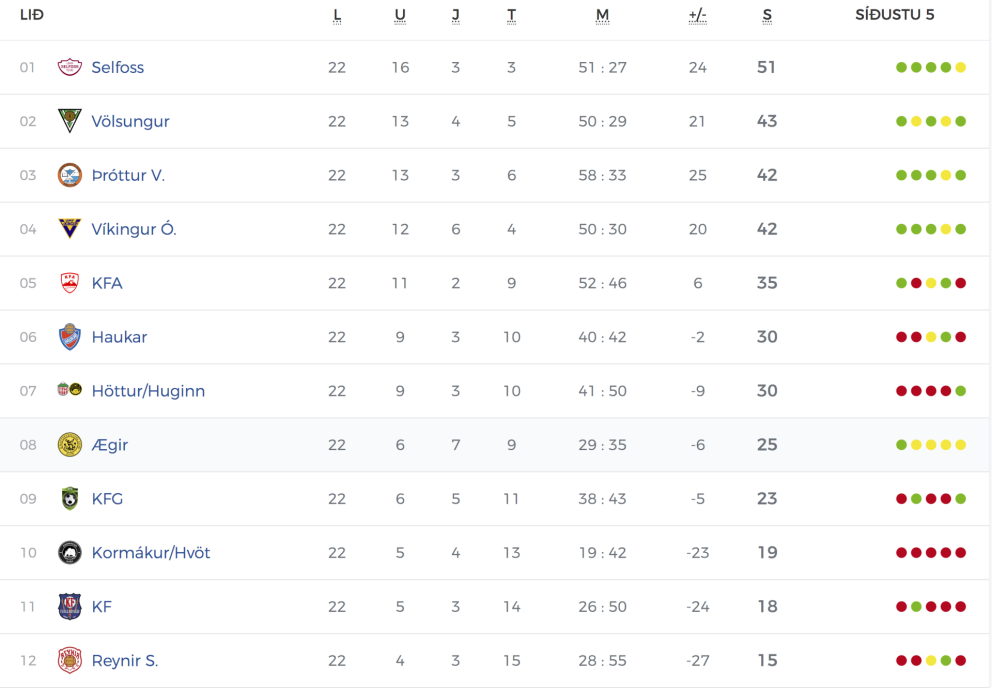Click the Haukar club crest
This screenshot has width=992, height=688.
(x=69, y=337)
